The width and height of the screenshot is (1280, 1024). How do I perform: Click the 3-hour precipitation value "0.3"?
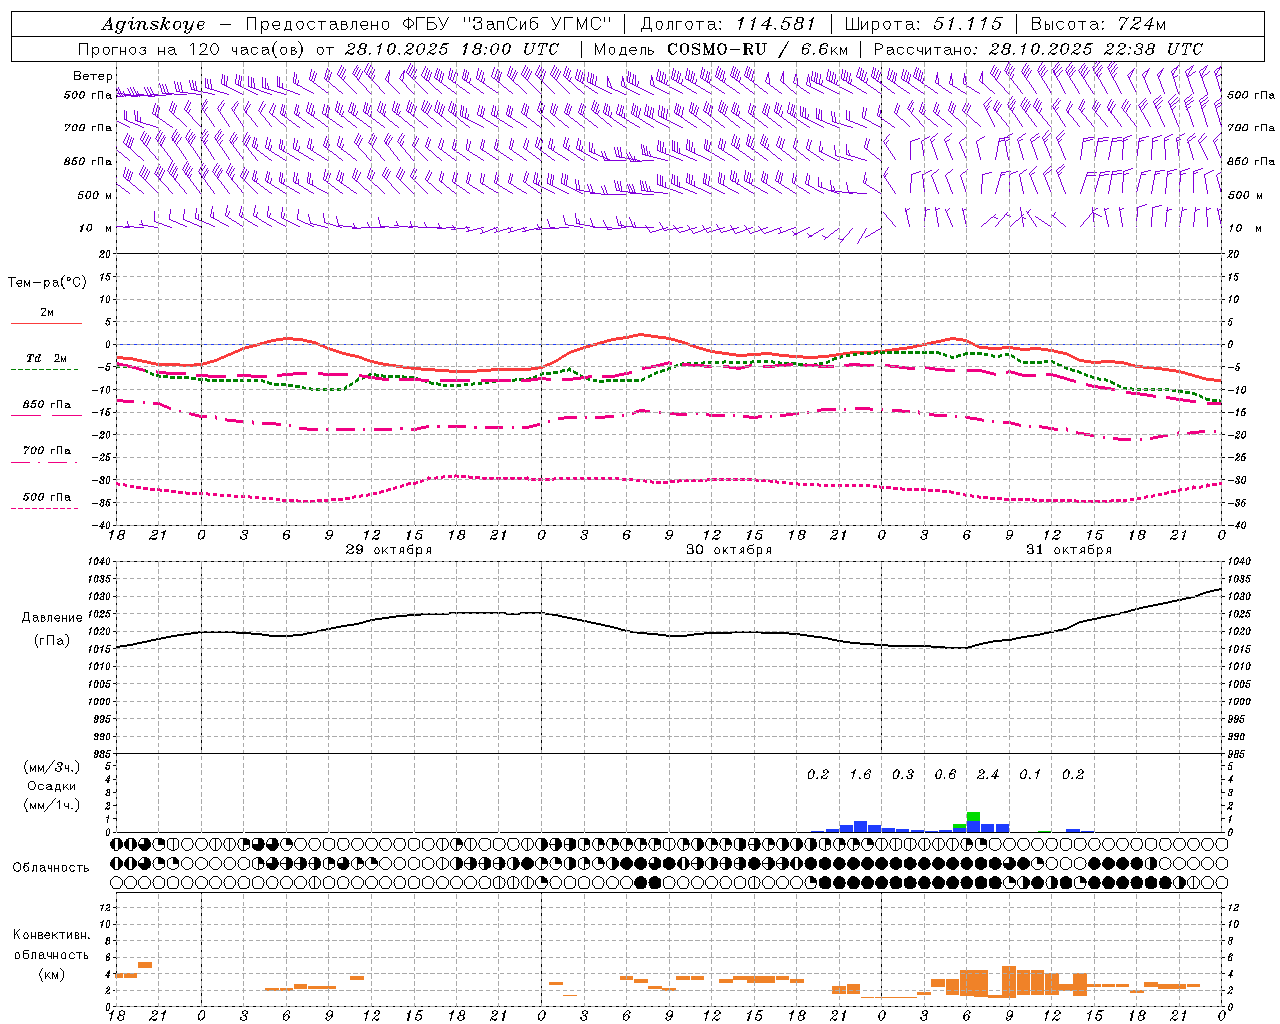coord(903,775)
